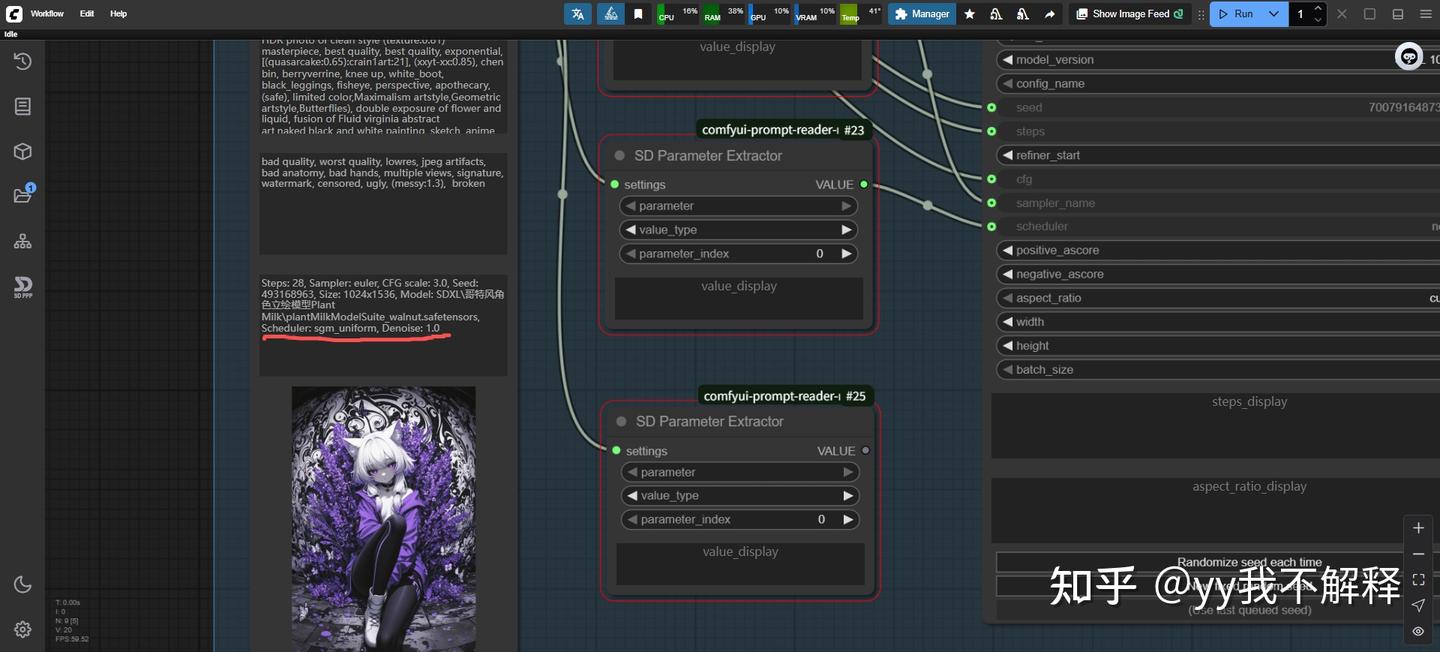
Task: Toggle dark theme moon icon
Action: click(x=22, y=585)
